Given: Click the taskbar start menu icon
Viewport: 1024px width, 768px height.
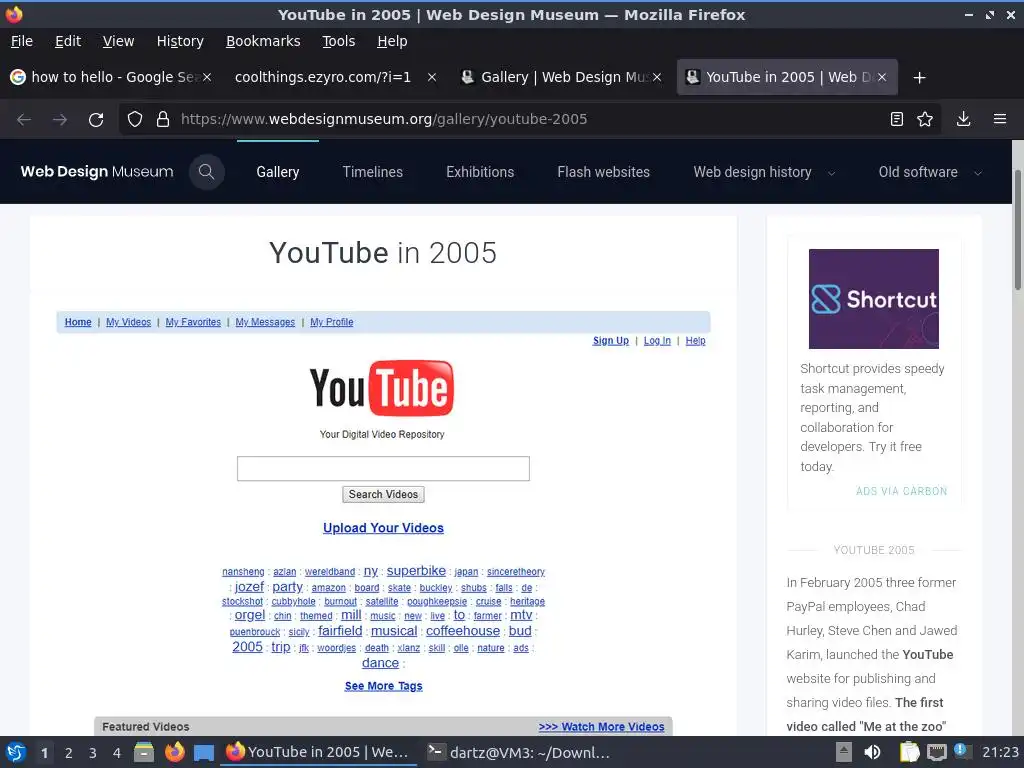Looking at the screenshot, I should pyautogui.click(x=16, y=753).
